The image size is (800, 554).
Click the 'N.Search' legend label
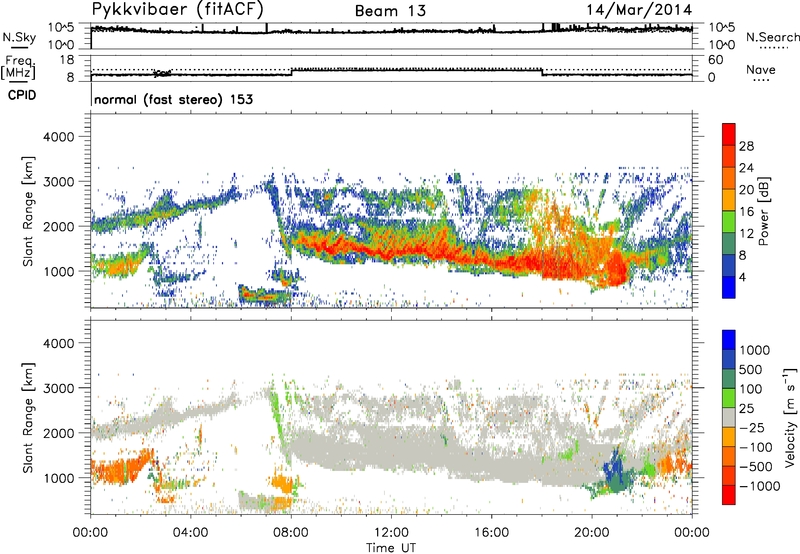coord(772,37)
